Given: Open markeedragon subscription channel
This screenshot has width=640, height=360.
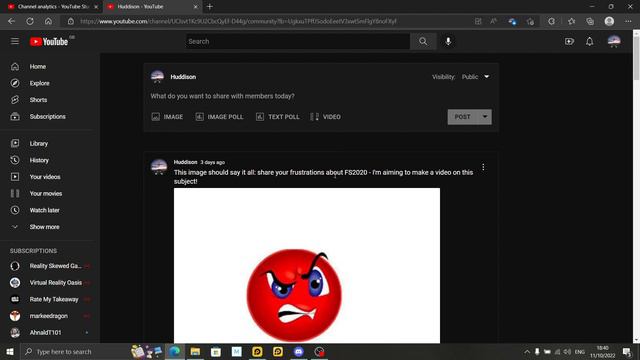Looking at the screenshot, I should 50,316.
